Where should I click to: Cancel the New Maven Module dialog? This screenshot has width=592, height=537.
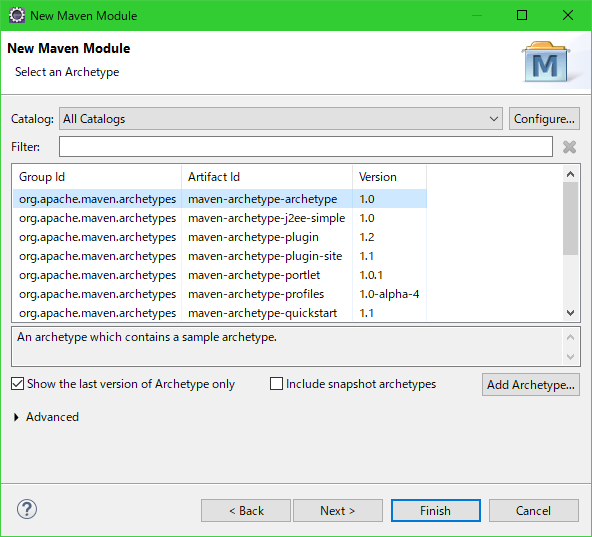pyautogui.click(x=533, y=511)
